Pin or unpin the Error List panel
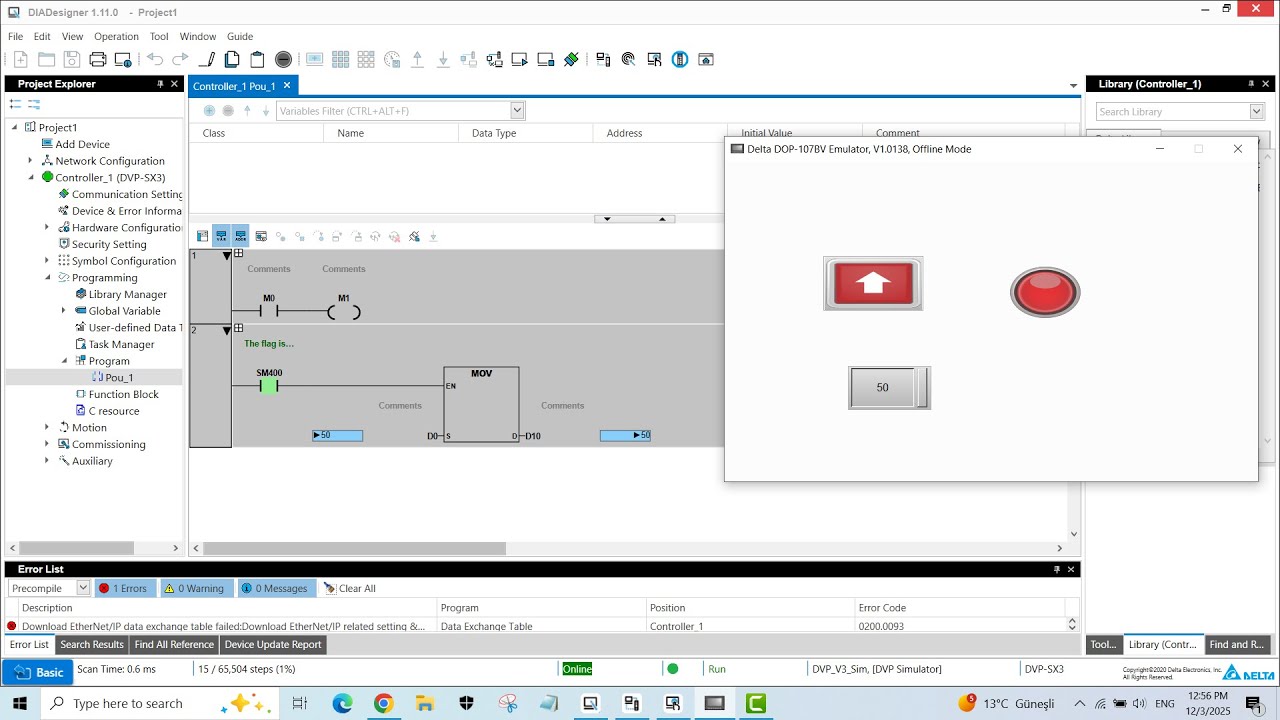Viewport: 1280px width, 720px height. [x=1057, y=569]
